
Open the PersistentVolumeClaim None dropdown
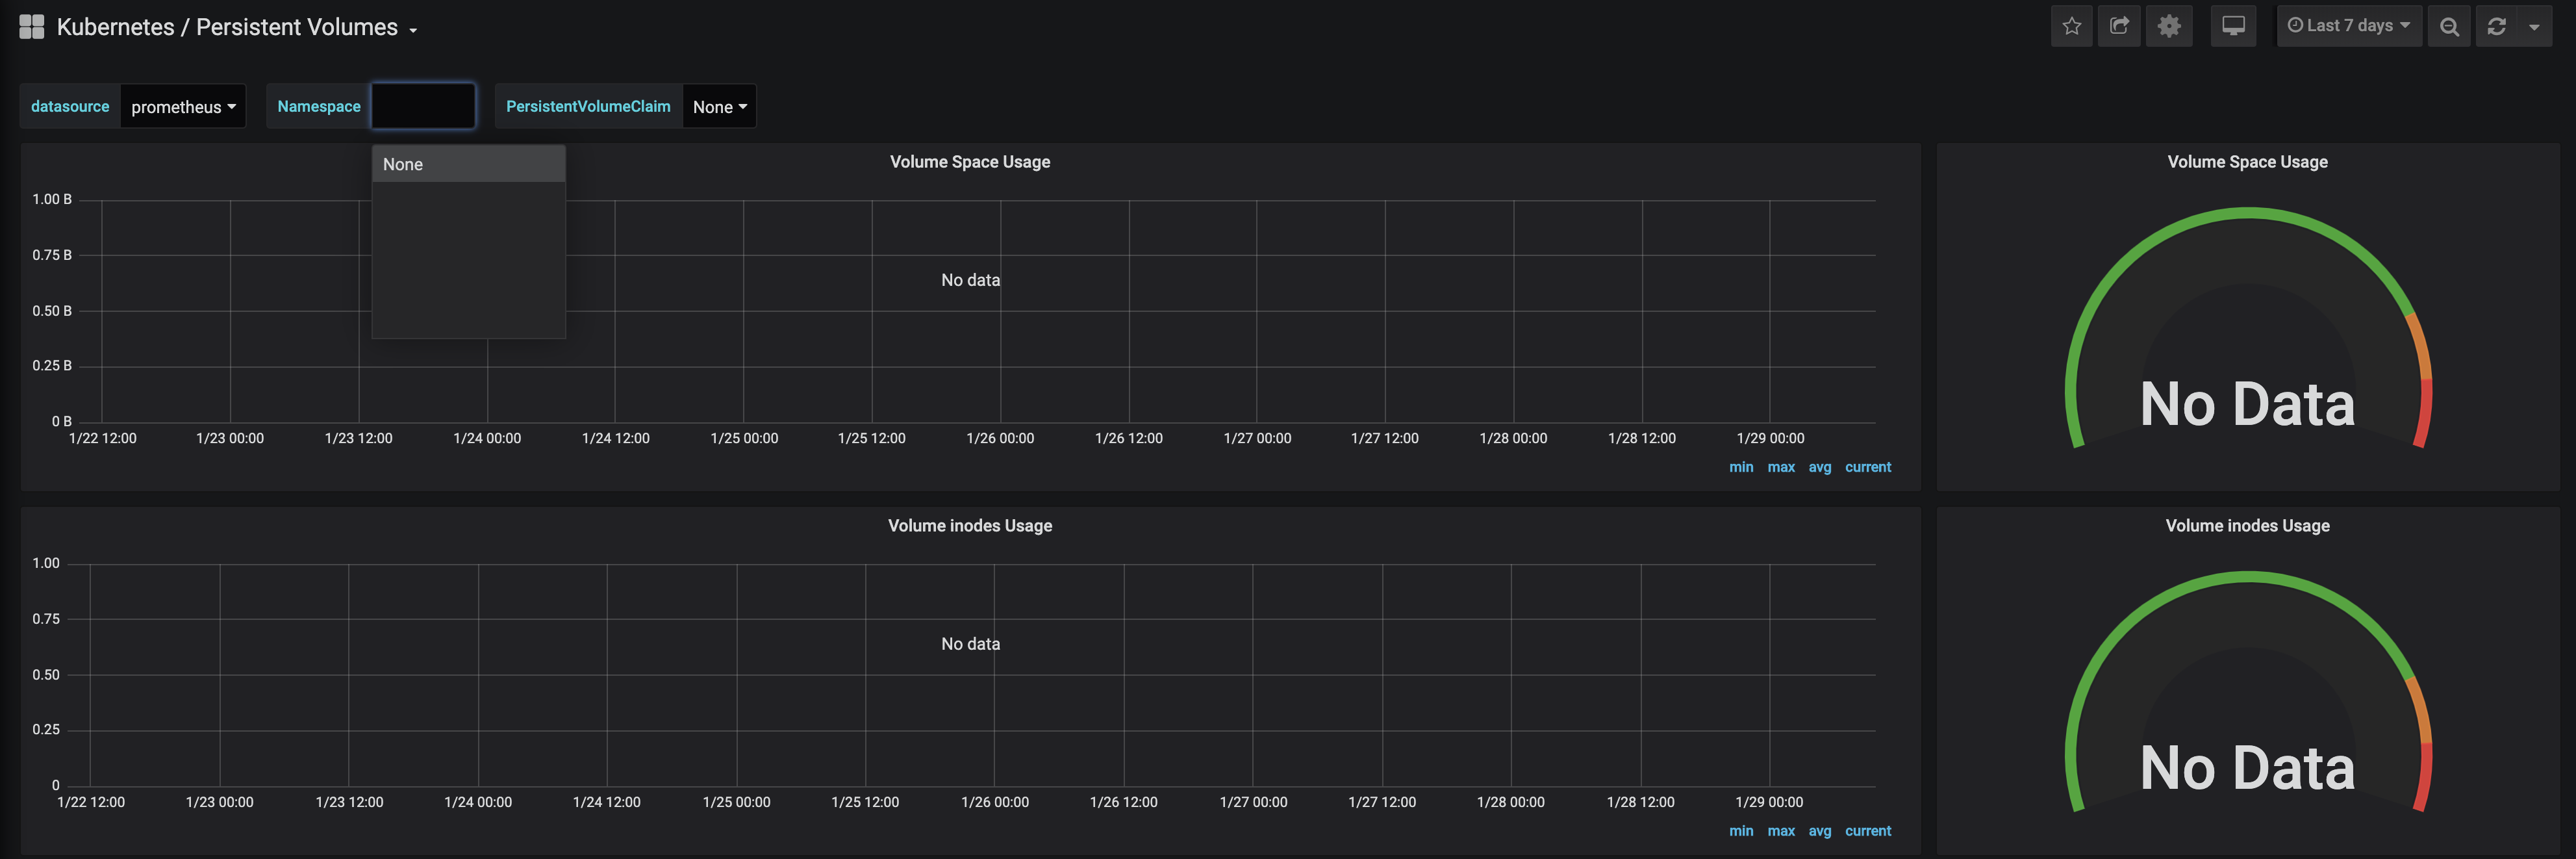coord(719,107)
